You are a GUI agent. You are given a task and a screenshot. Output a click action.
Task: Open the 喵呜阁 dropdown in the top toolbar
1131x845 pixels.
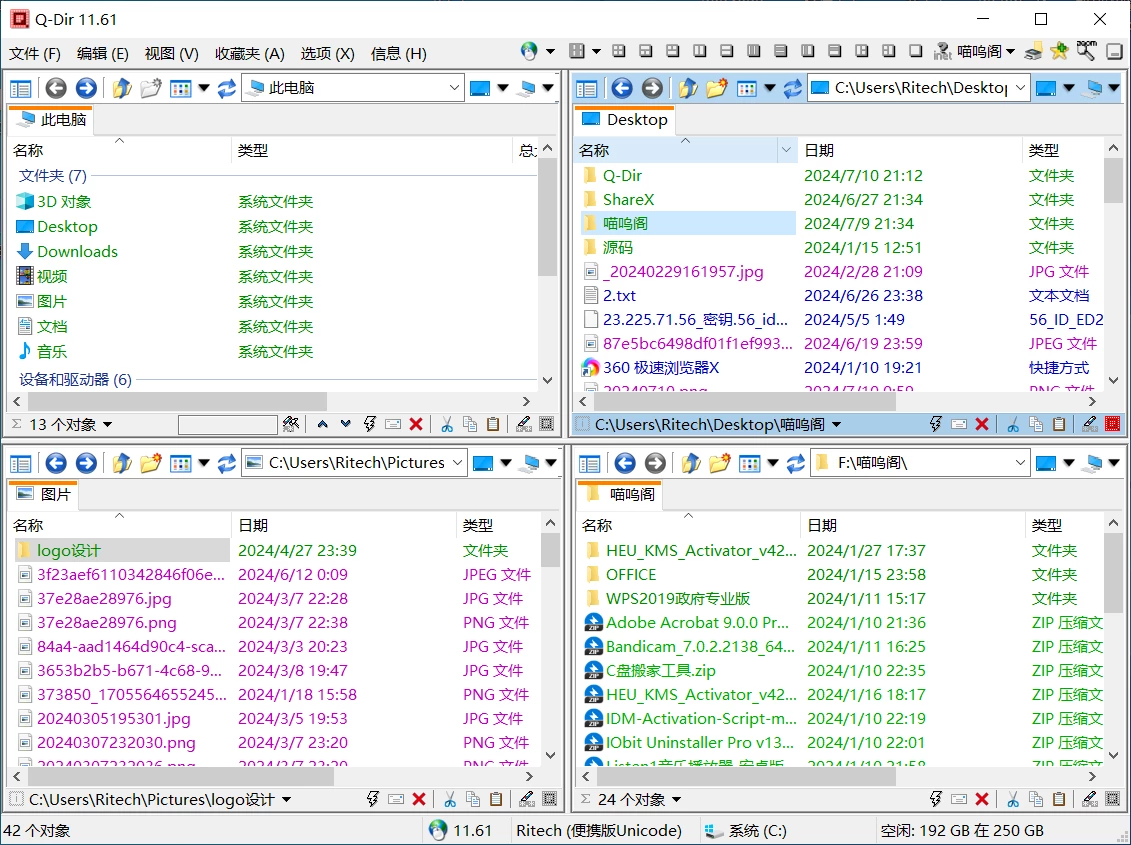pos(1010,51)
